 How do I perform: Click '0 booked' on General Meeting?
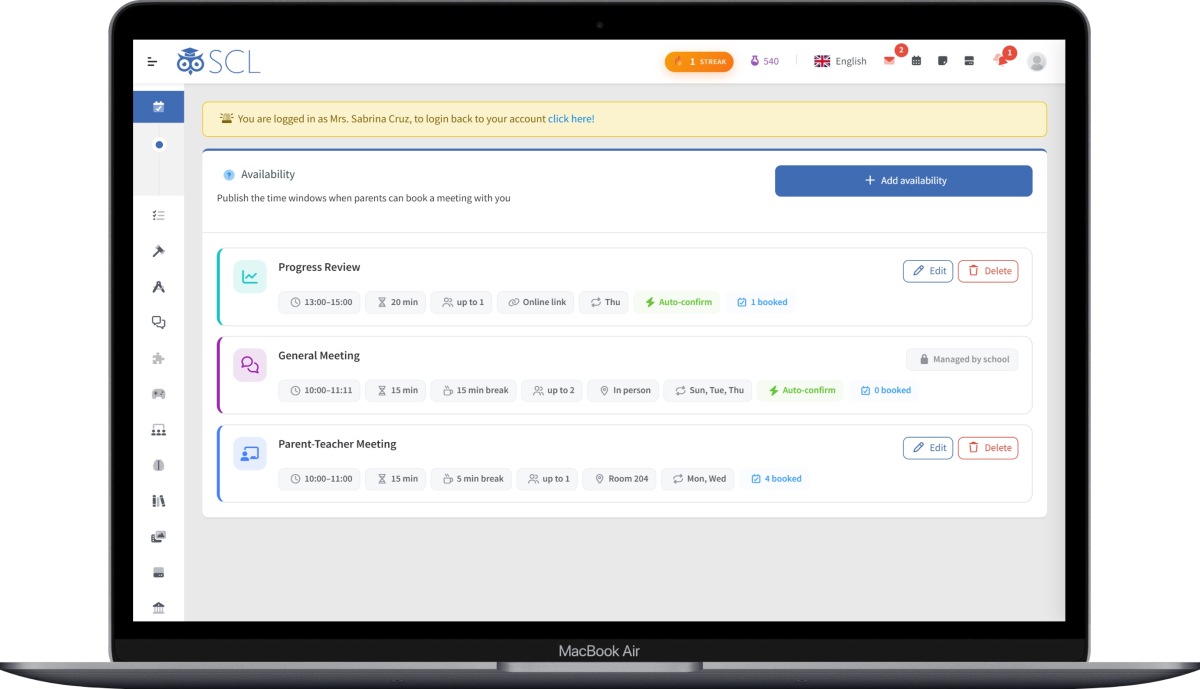(x=885, y=390)
